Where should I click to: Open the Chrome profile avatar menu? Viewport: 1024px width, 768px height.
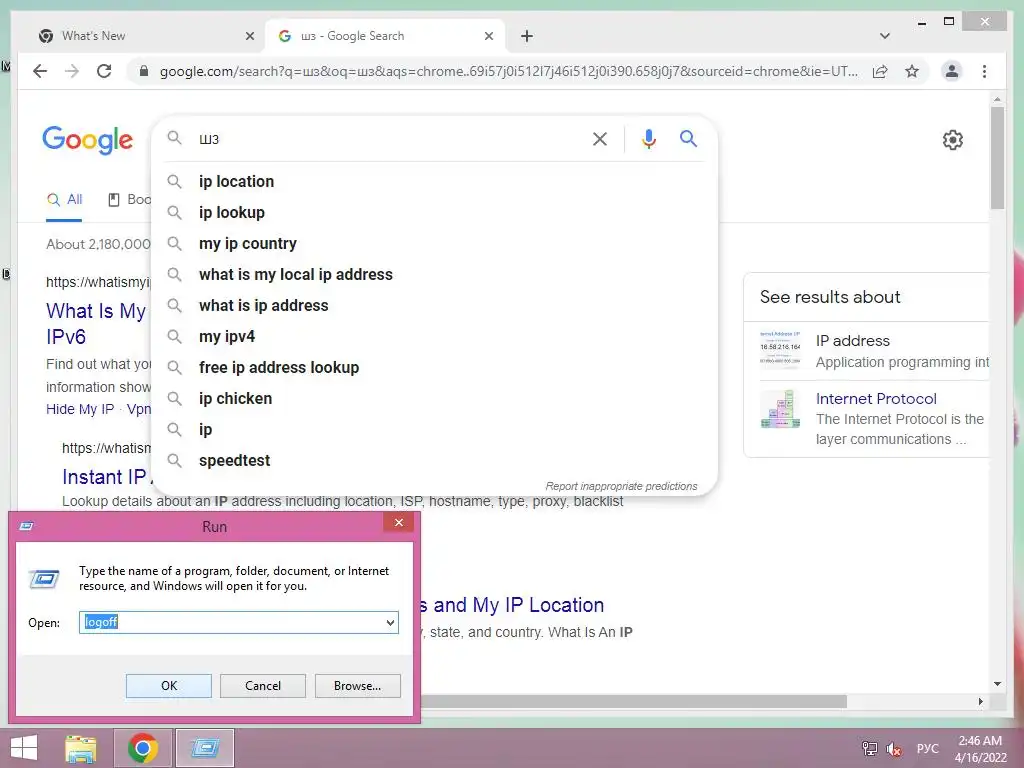952,71
